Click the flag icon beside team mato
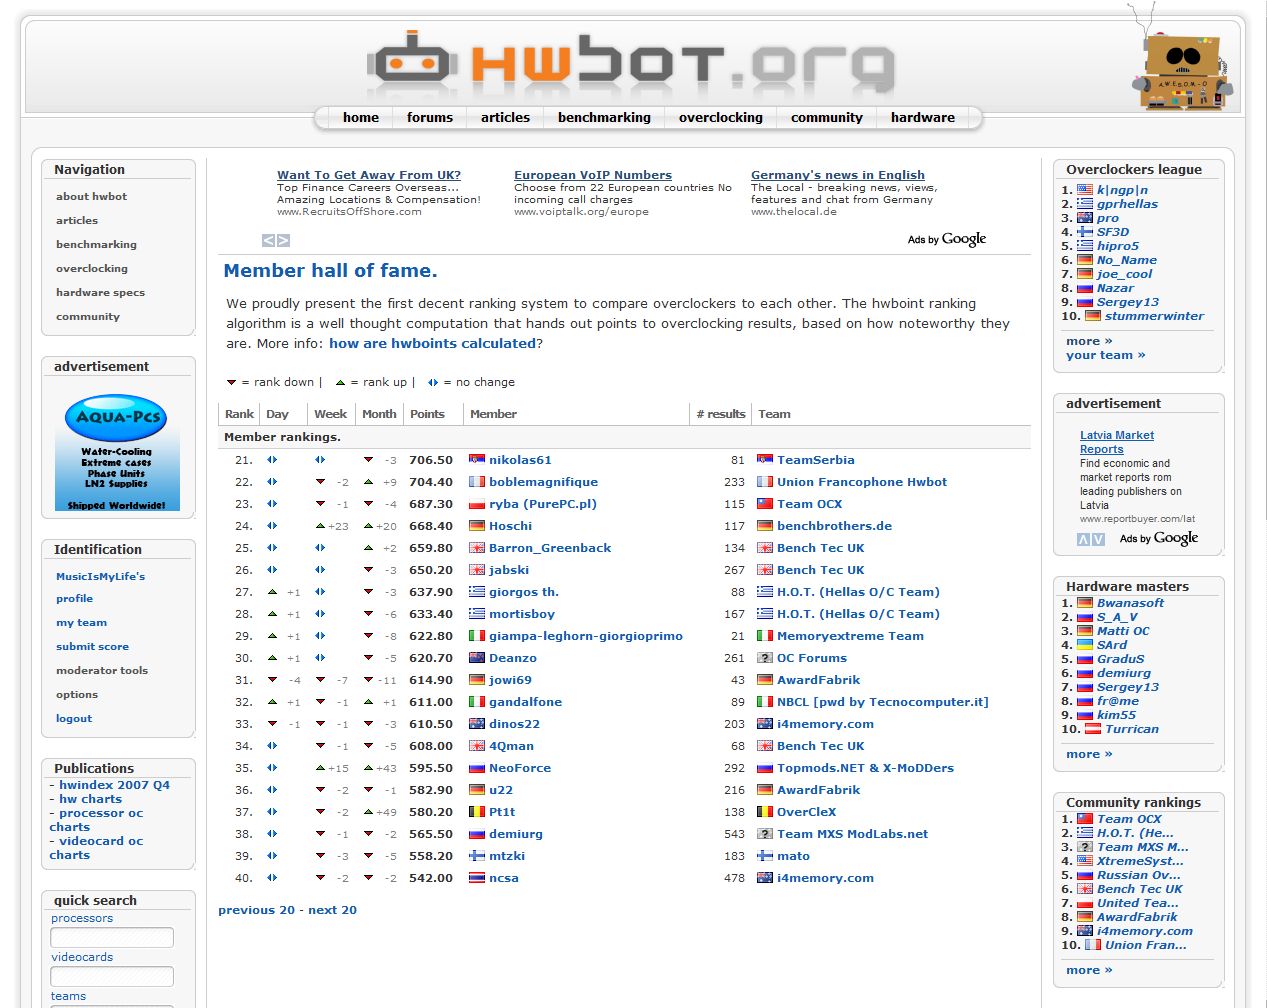 tap(765, 856)
